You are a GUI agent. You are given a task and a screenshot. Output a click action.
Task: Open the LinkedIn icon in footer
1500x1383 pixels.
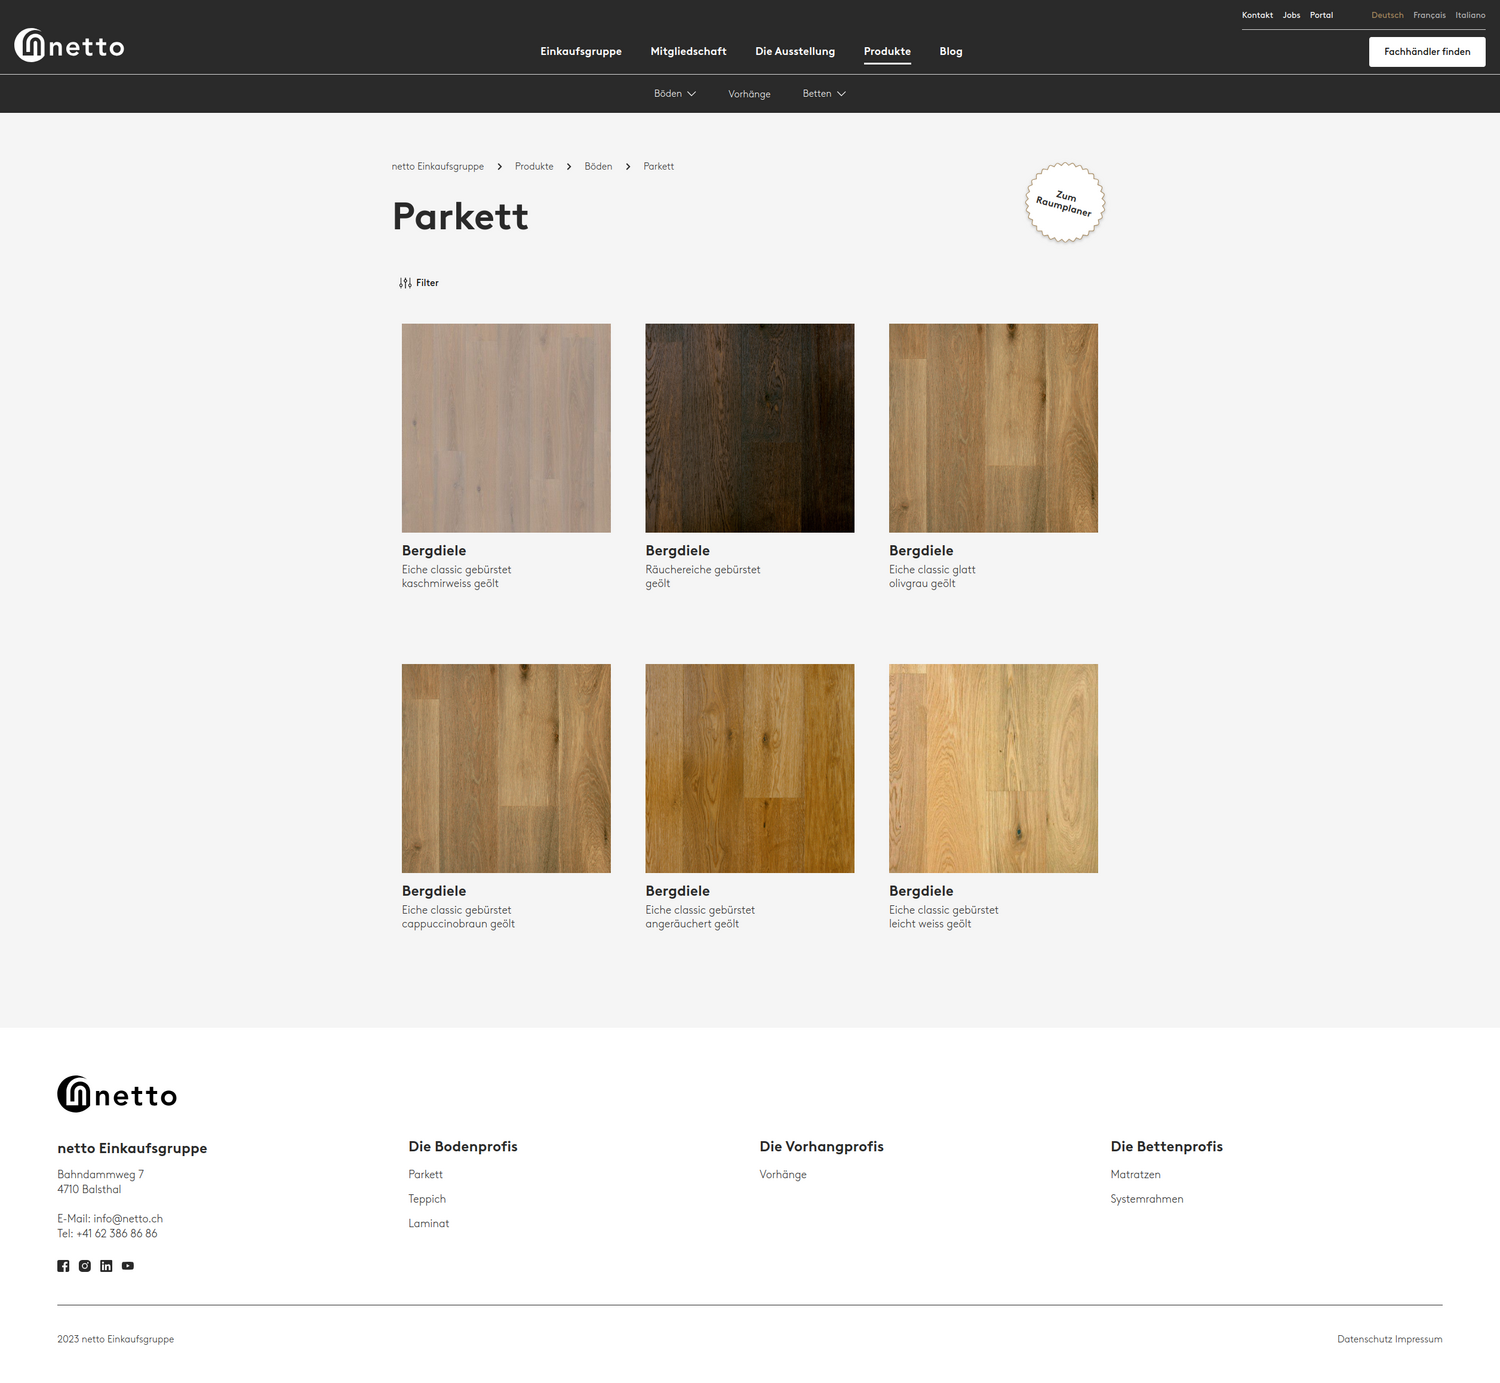(106, 1266)
